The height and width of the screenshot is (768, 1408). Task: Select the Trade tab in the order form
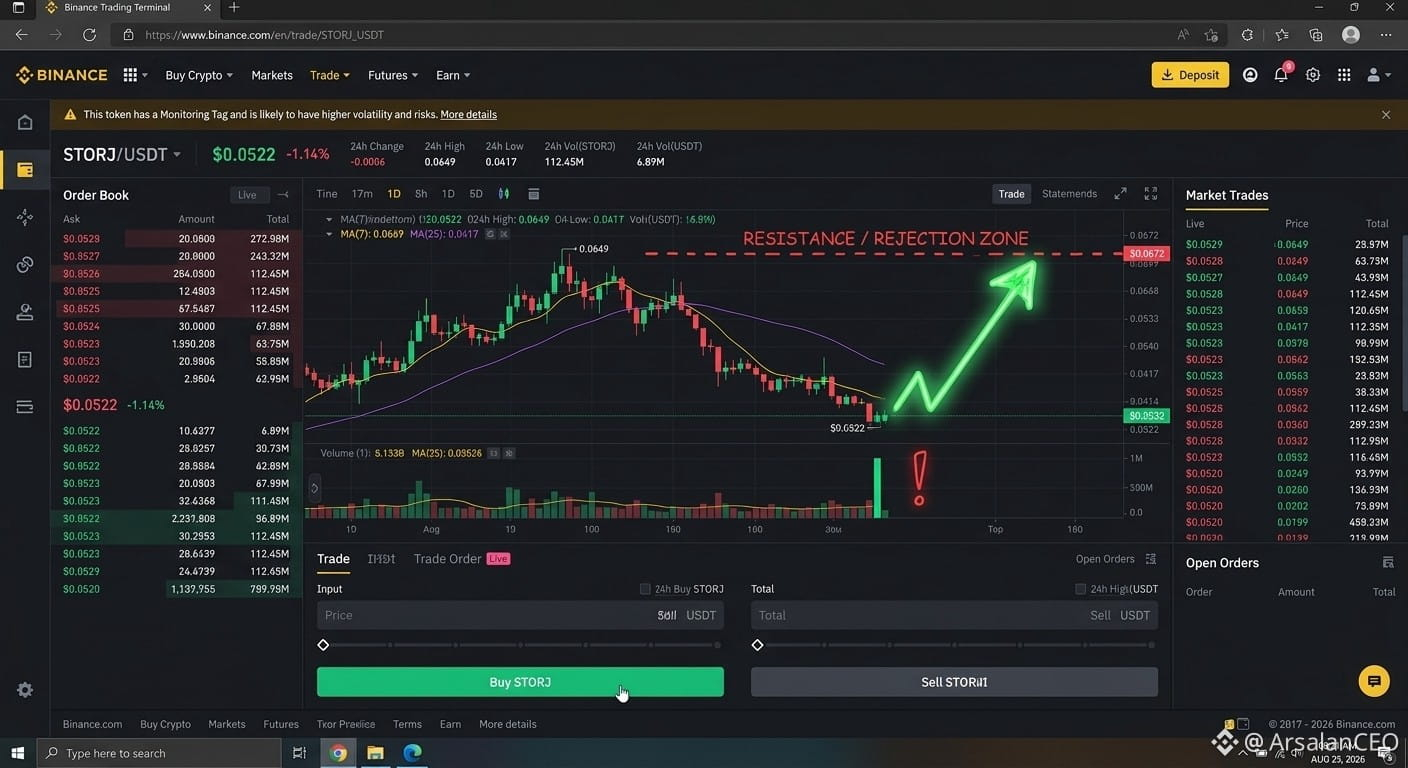(x=333, y=559)
